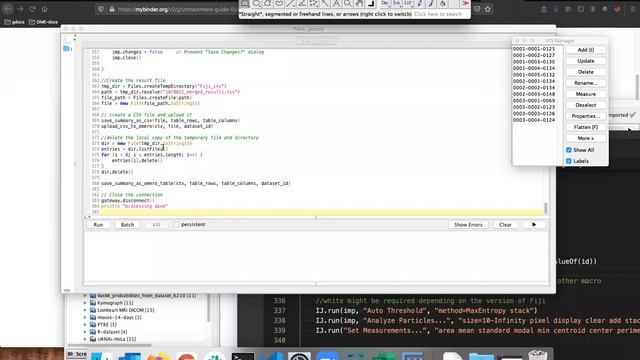Screen dimensions: 640x360
Task: Open Properties... in ROI Manager
Action: pyautogui.click(x=586, y=116)
